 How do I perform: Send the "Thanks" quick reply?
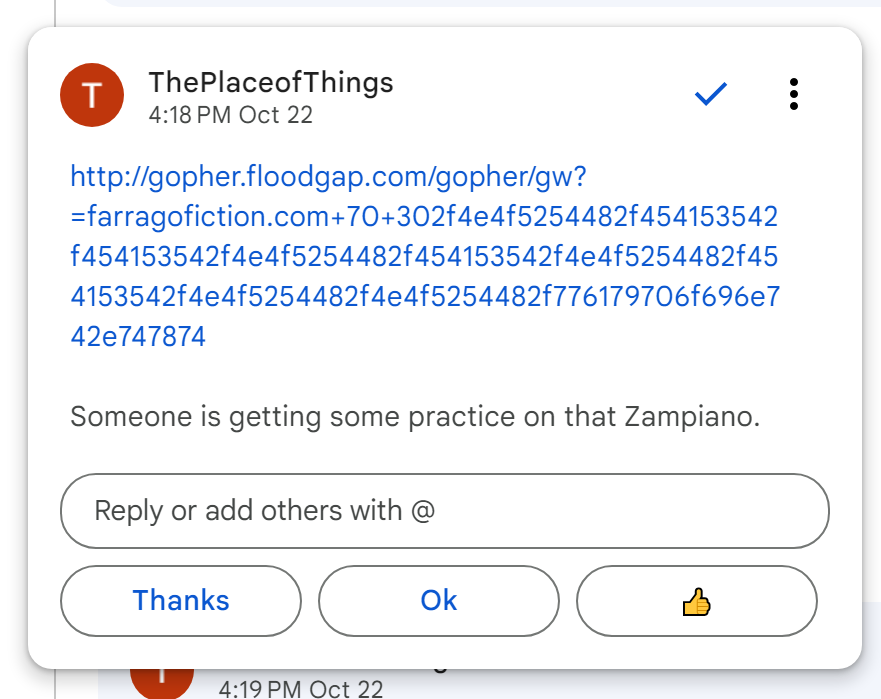[x=181, y=601]
